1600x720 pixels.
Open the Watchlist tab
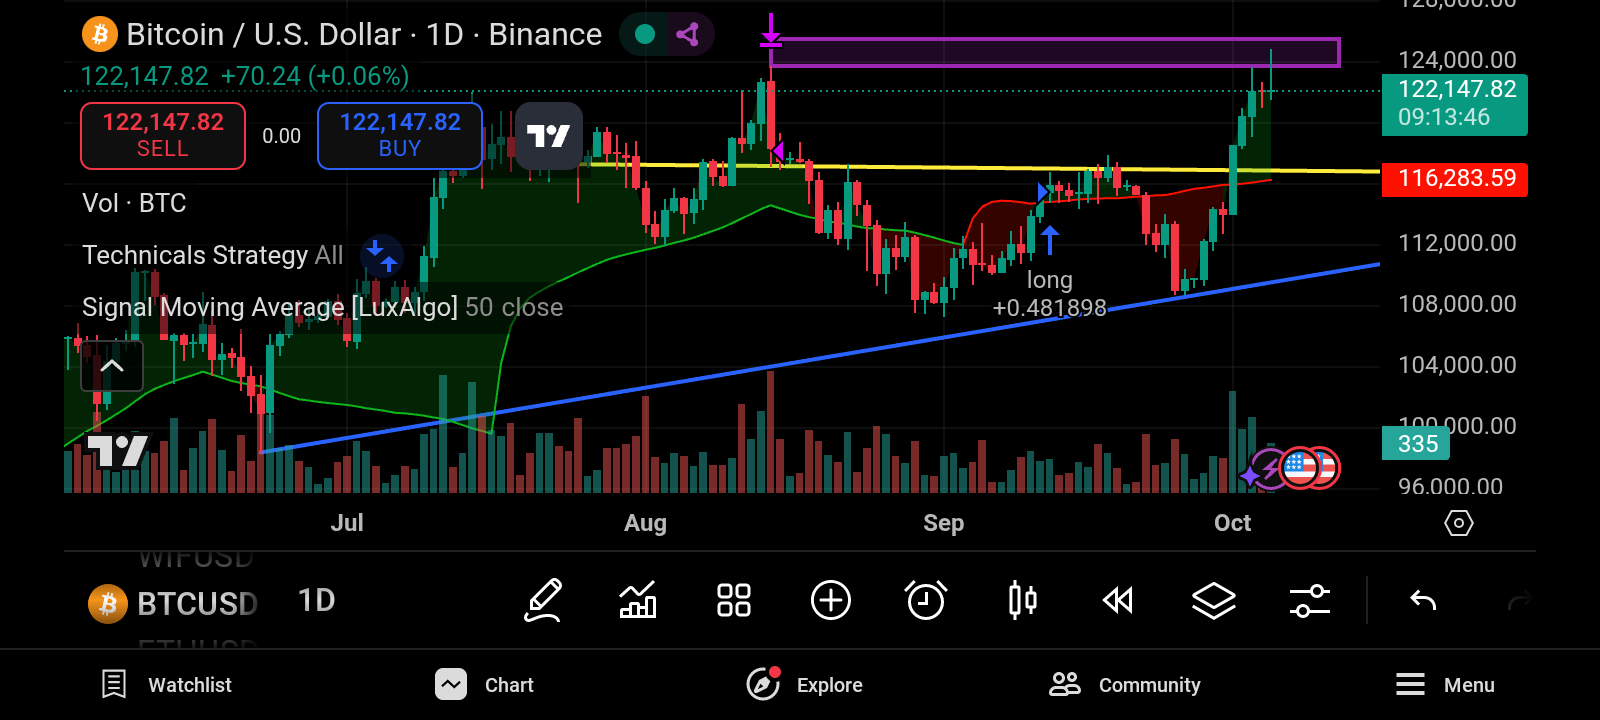(167, 685)
